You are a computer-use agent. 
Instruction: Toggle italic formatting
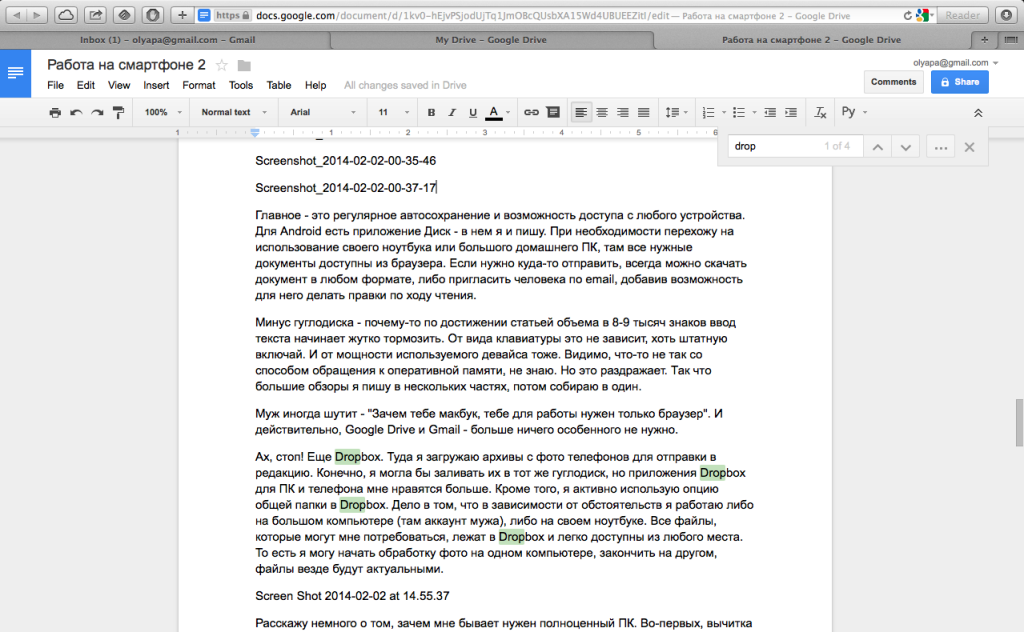tap(452, 112)
